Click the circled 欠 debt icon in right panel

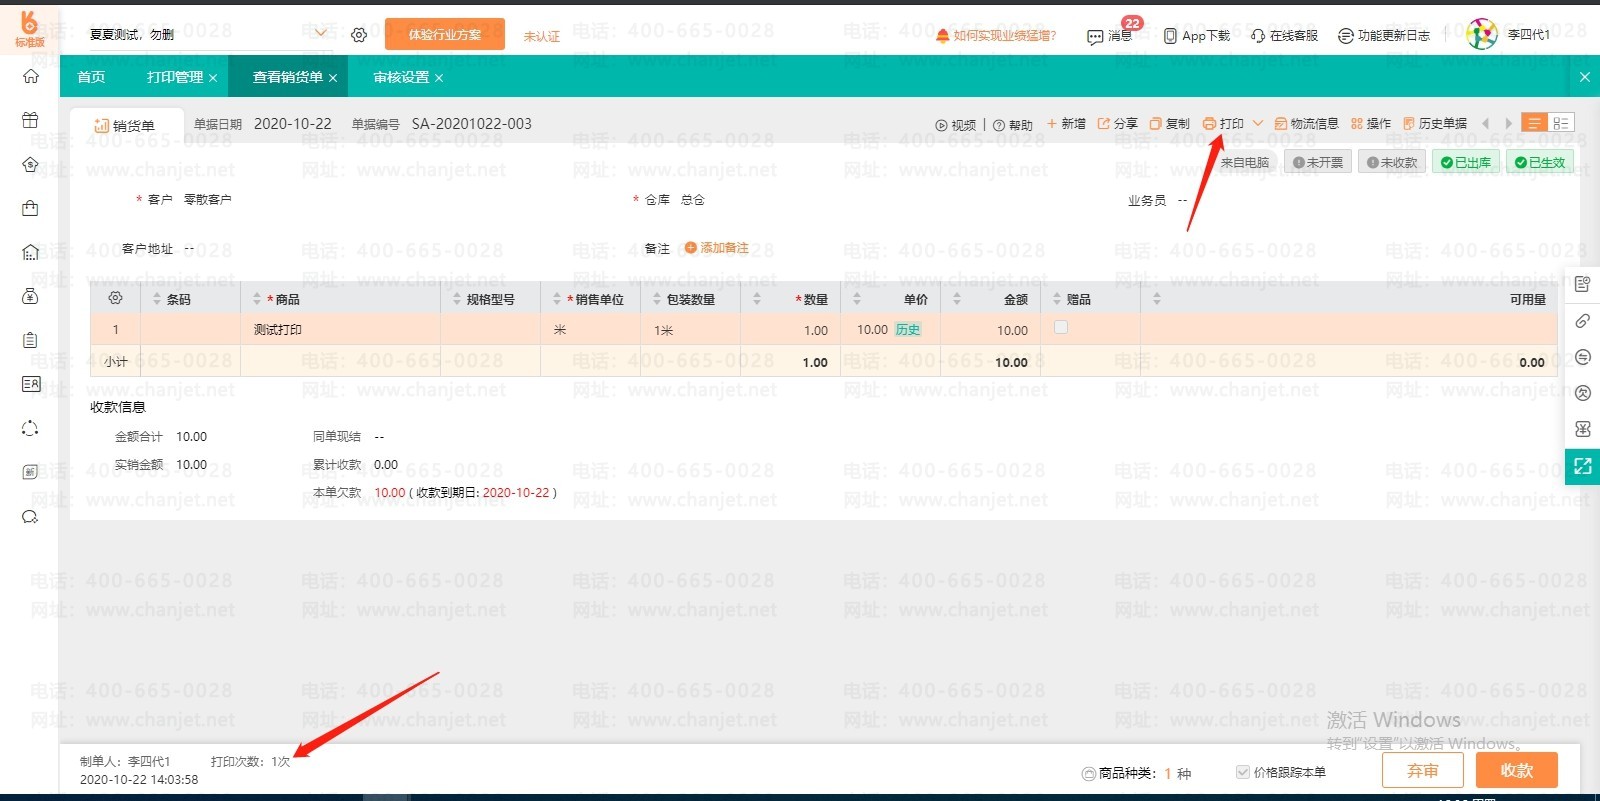point(1582,393)
